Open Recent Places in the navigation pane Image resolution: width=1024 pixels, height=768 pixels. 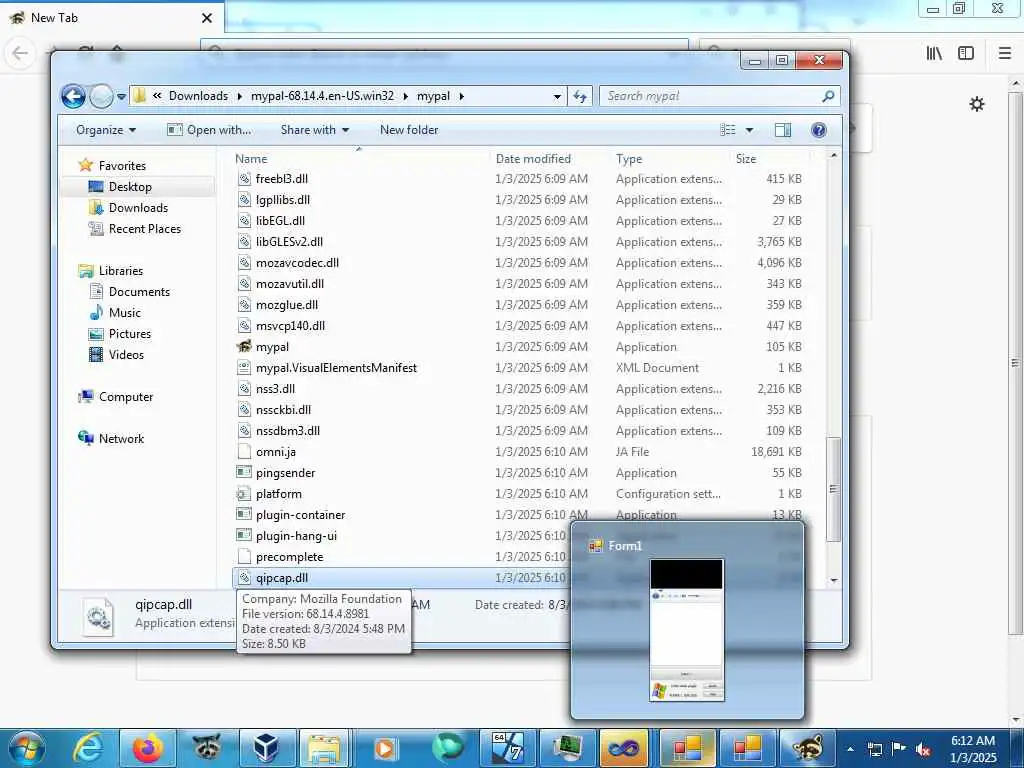coord(135,229)
